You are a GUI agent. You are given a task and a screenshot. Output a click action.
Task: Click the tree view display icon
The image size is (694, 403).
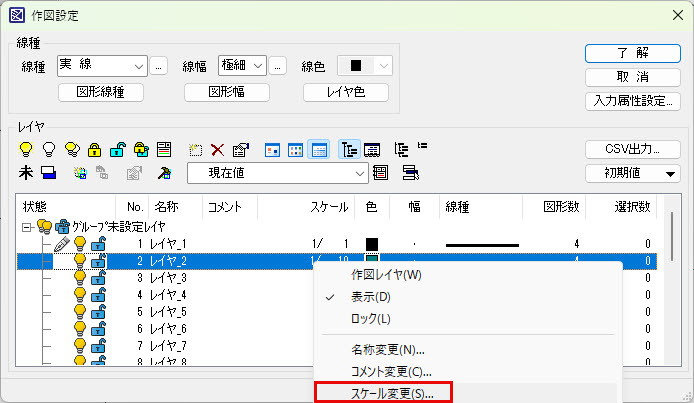pyautogui.click(x=349, y=150)
